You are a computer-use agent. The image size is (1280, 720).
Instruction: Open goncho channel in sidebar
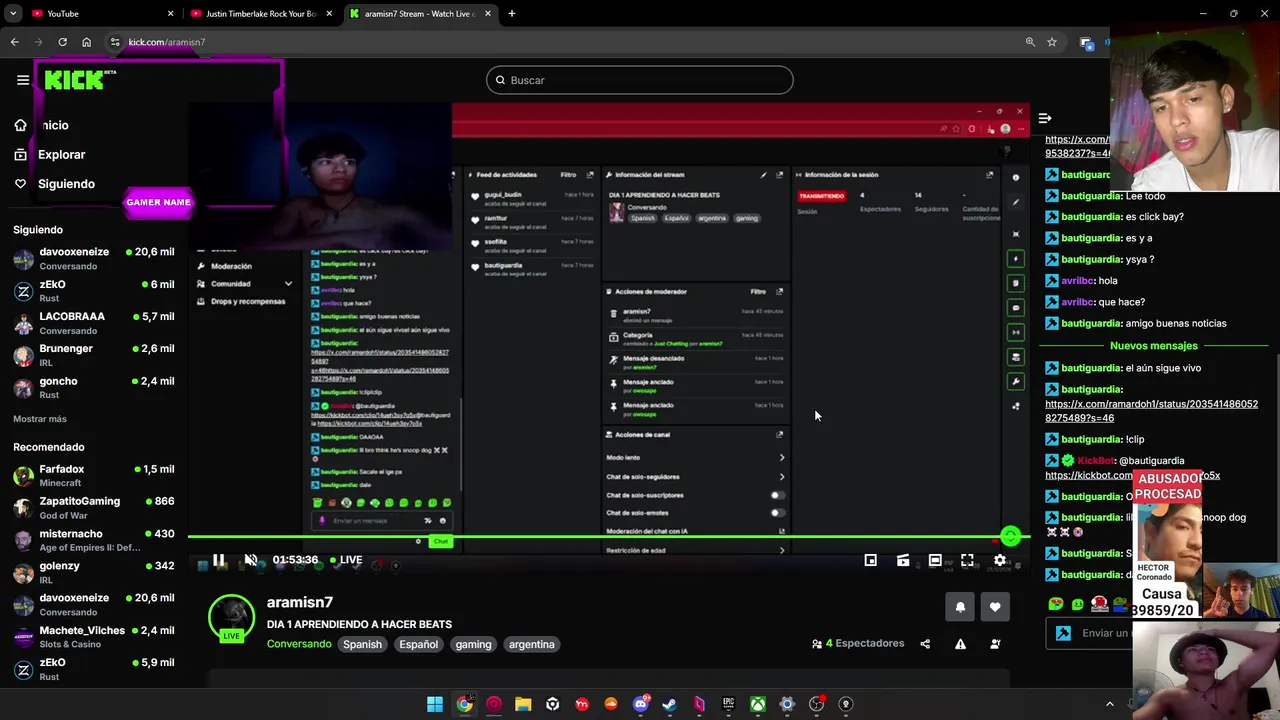tap(94, 387)
